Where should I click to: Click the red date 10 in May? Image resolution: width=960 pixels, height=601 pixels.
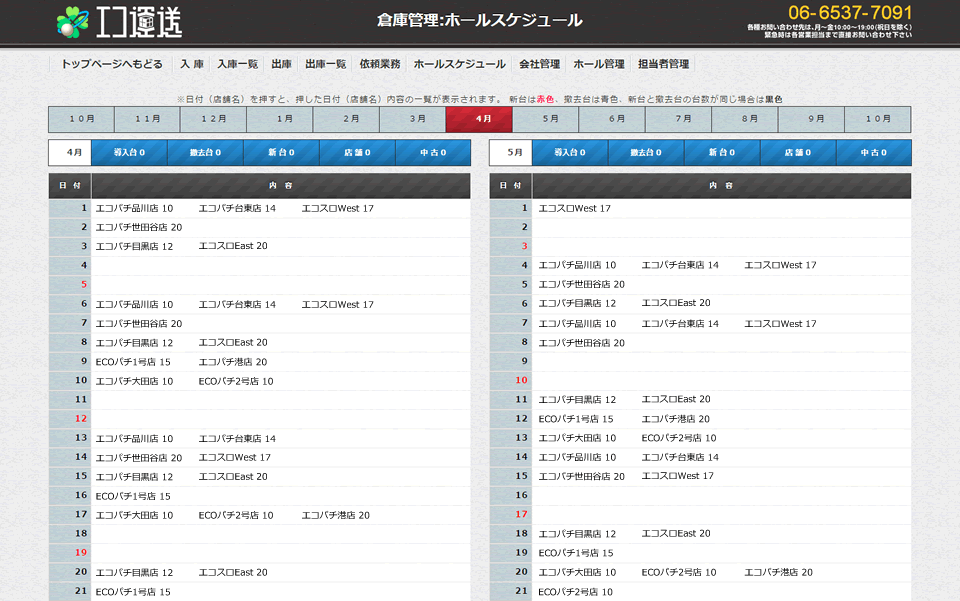[521, 380]
